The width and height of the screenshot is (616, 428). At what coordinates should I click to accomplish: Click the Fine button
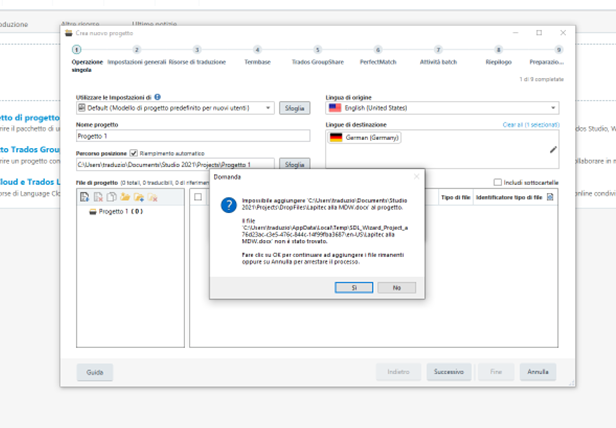(x=496, y=372)
